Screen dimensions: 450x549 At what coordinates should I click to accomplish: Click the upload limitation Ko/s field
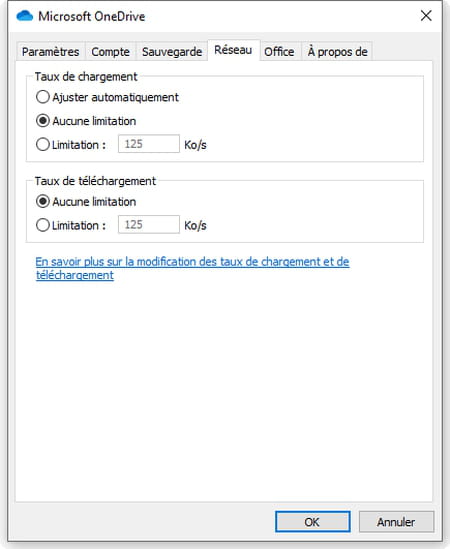(149, 144)
